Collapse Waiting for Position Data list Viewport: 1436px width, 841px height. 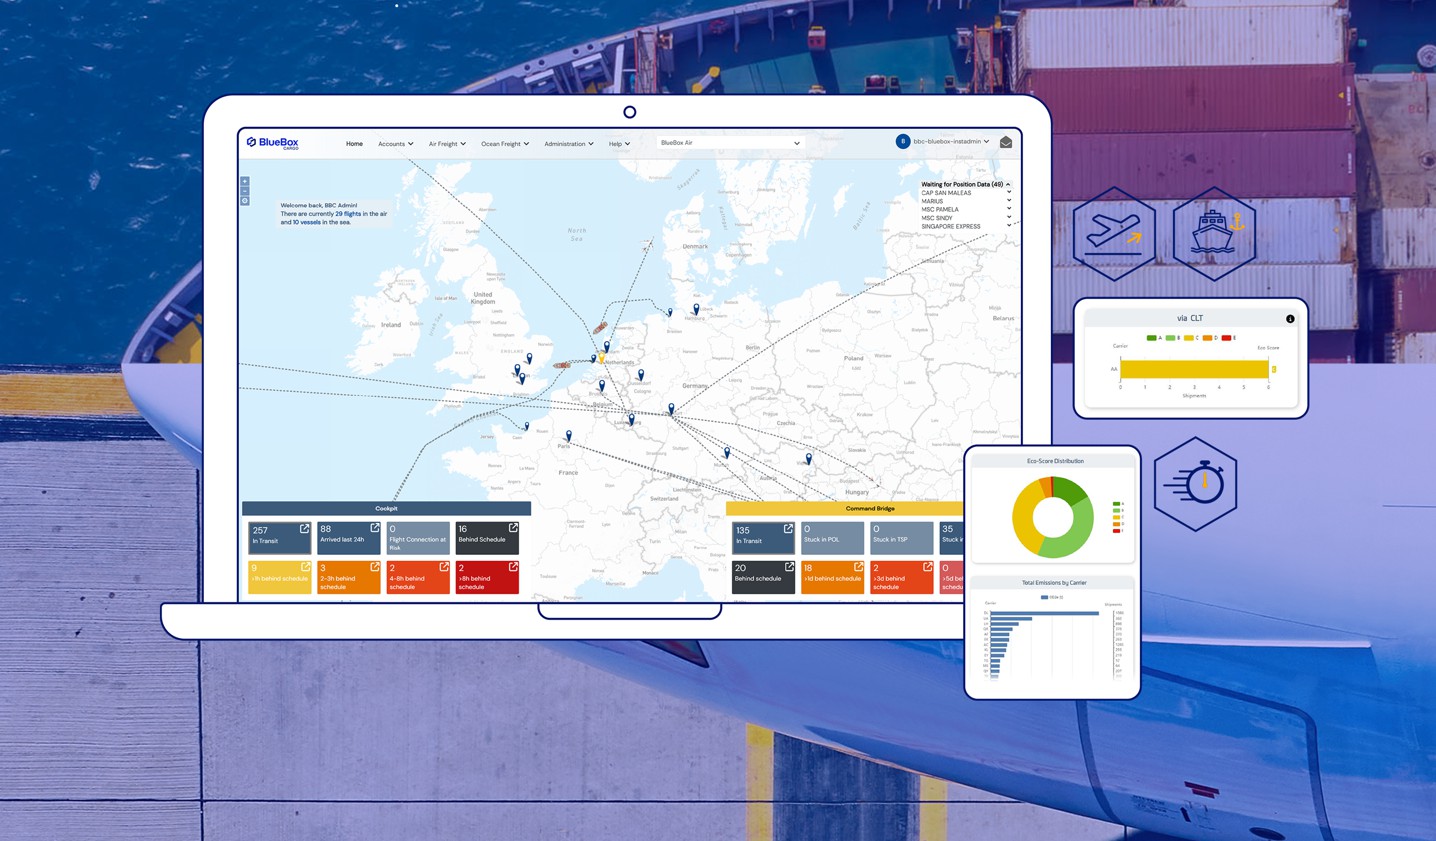tap(1008, 184)
